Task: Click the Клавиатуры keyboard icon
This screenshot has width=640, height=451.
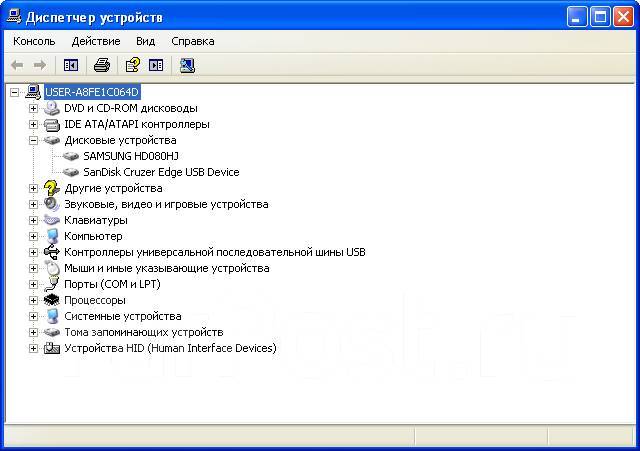Action: (52, 220)
